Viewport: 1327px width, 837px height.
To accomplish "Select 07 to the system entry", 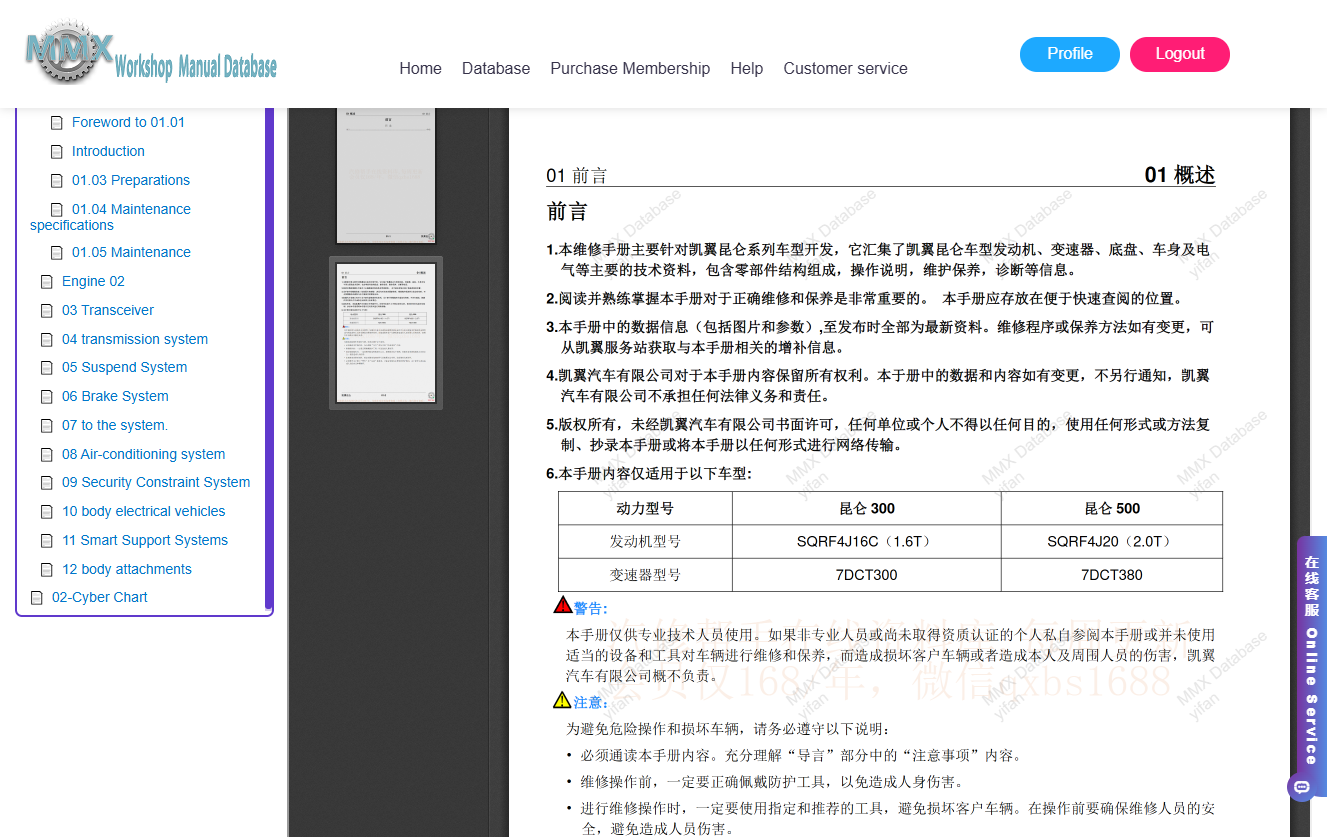I will tap(115, 425).
